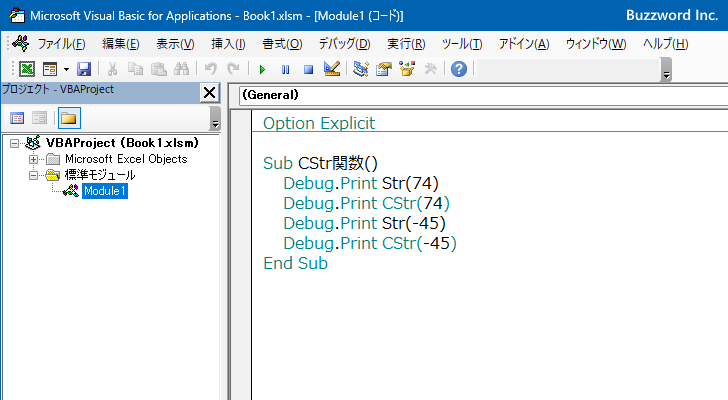Save the workbook with the floppy icon

coord(84,69)
